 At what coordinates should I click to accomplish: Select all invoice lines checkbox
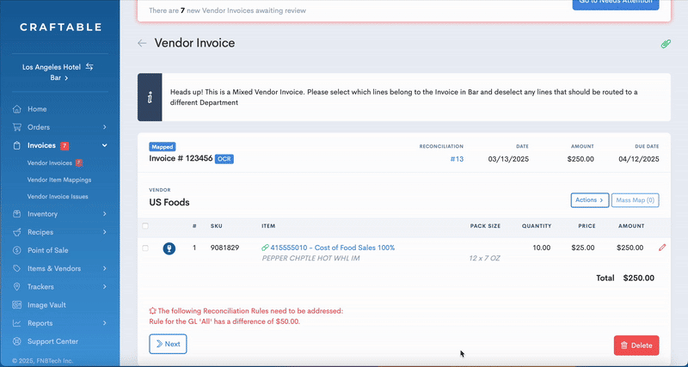click(x=145, y=226)
